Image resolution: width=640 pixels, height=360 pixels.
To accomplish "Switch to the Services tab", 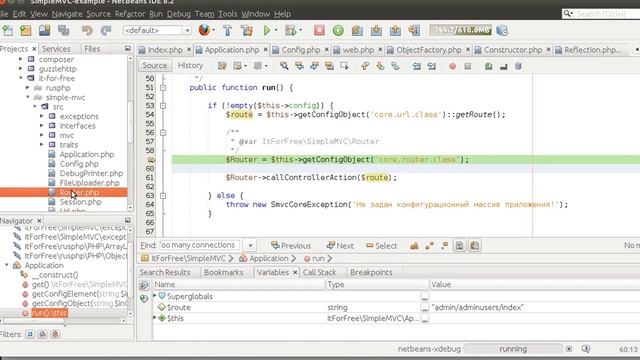I will pos(56,49).
